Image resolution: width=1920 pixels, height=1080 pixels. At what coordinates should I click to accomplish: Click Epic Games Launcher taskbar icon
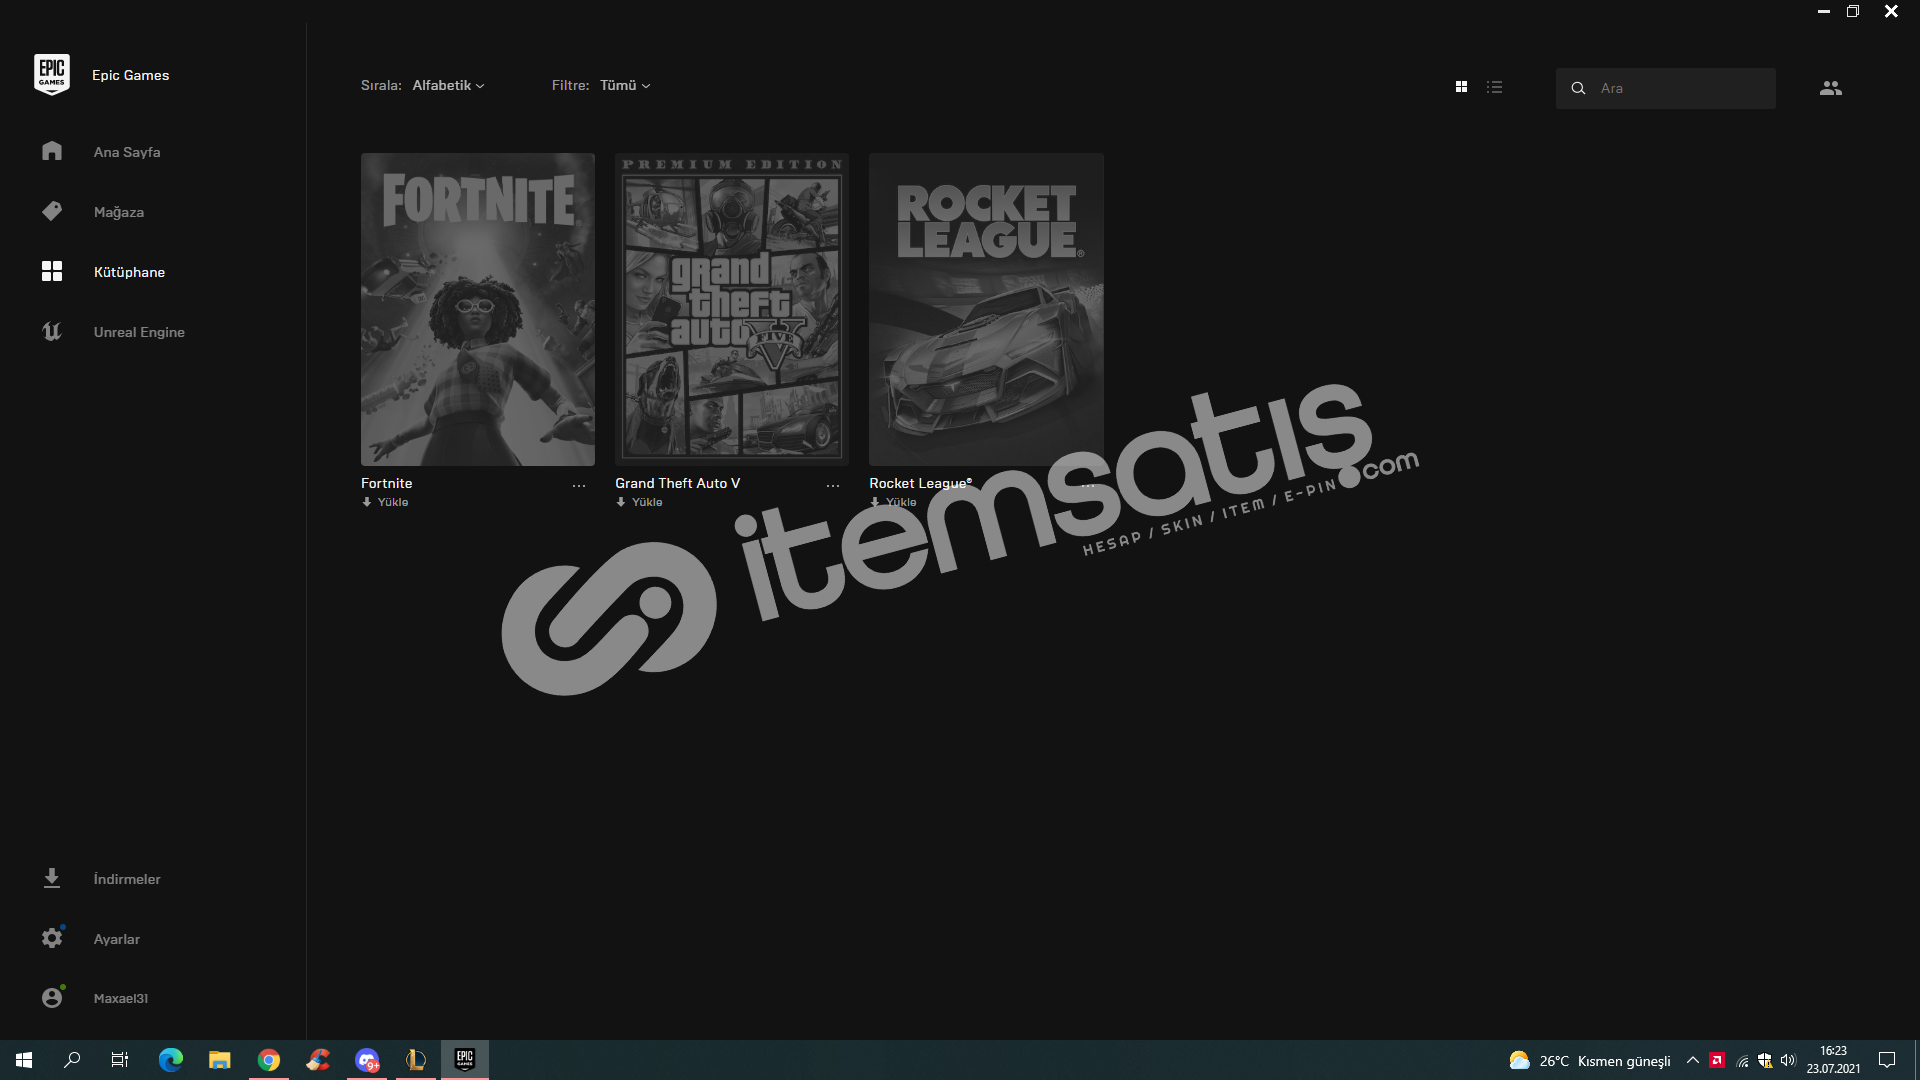[465, 1060]
